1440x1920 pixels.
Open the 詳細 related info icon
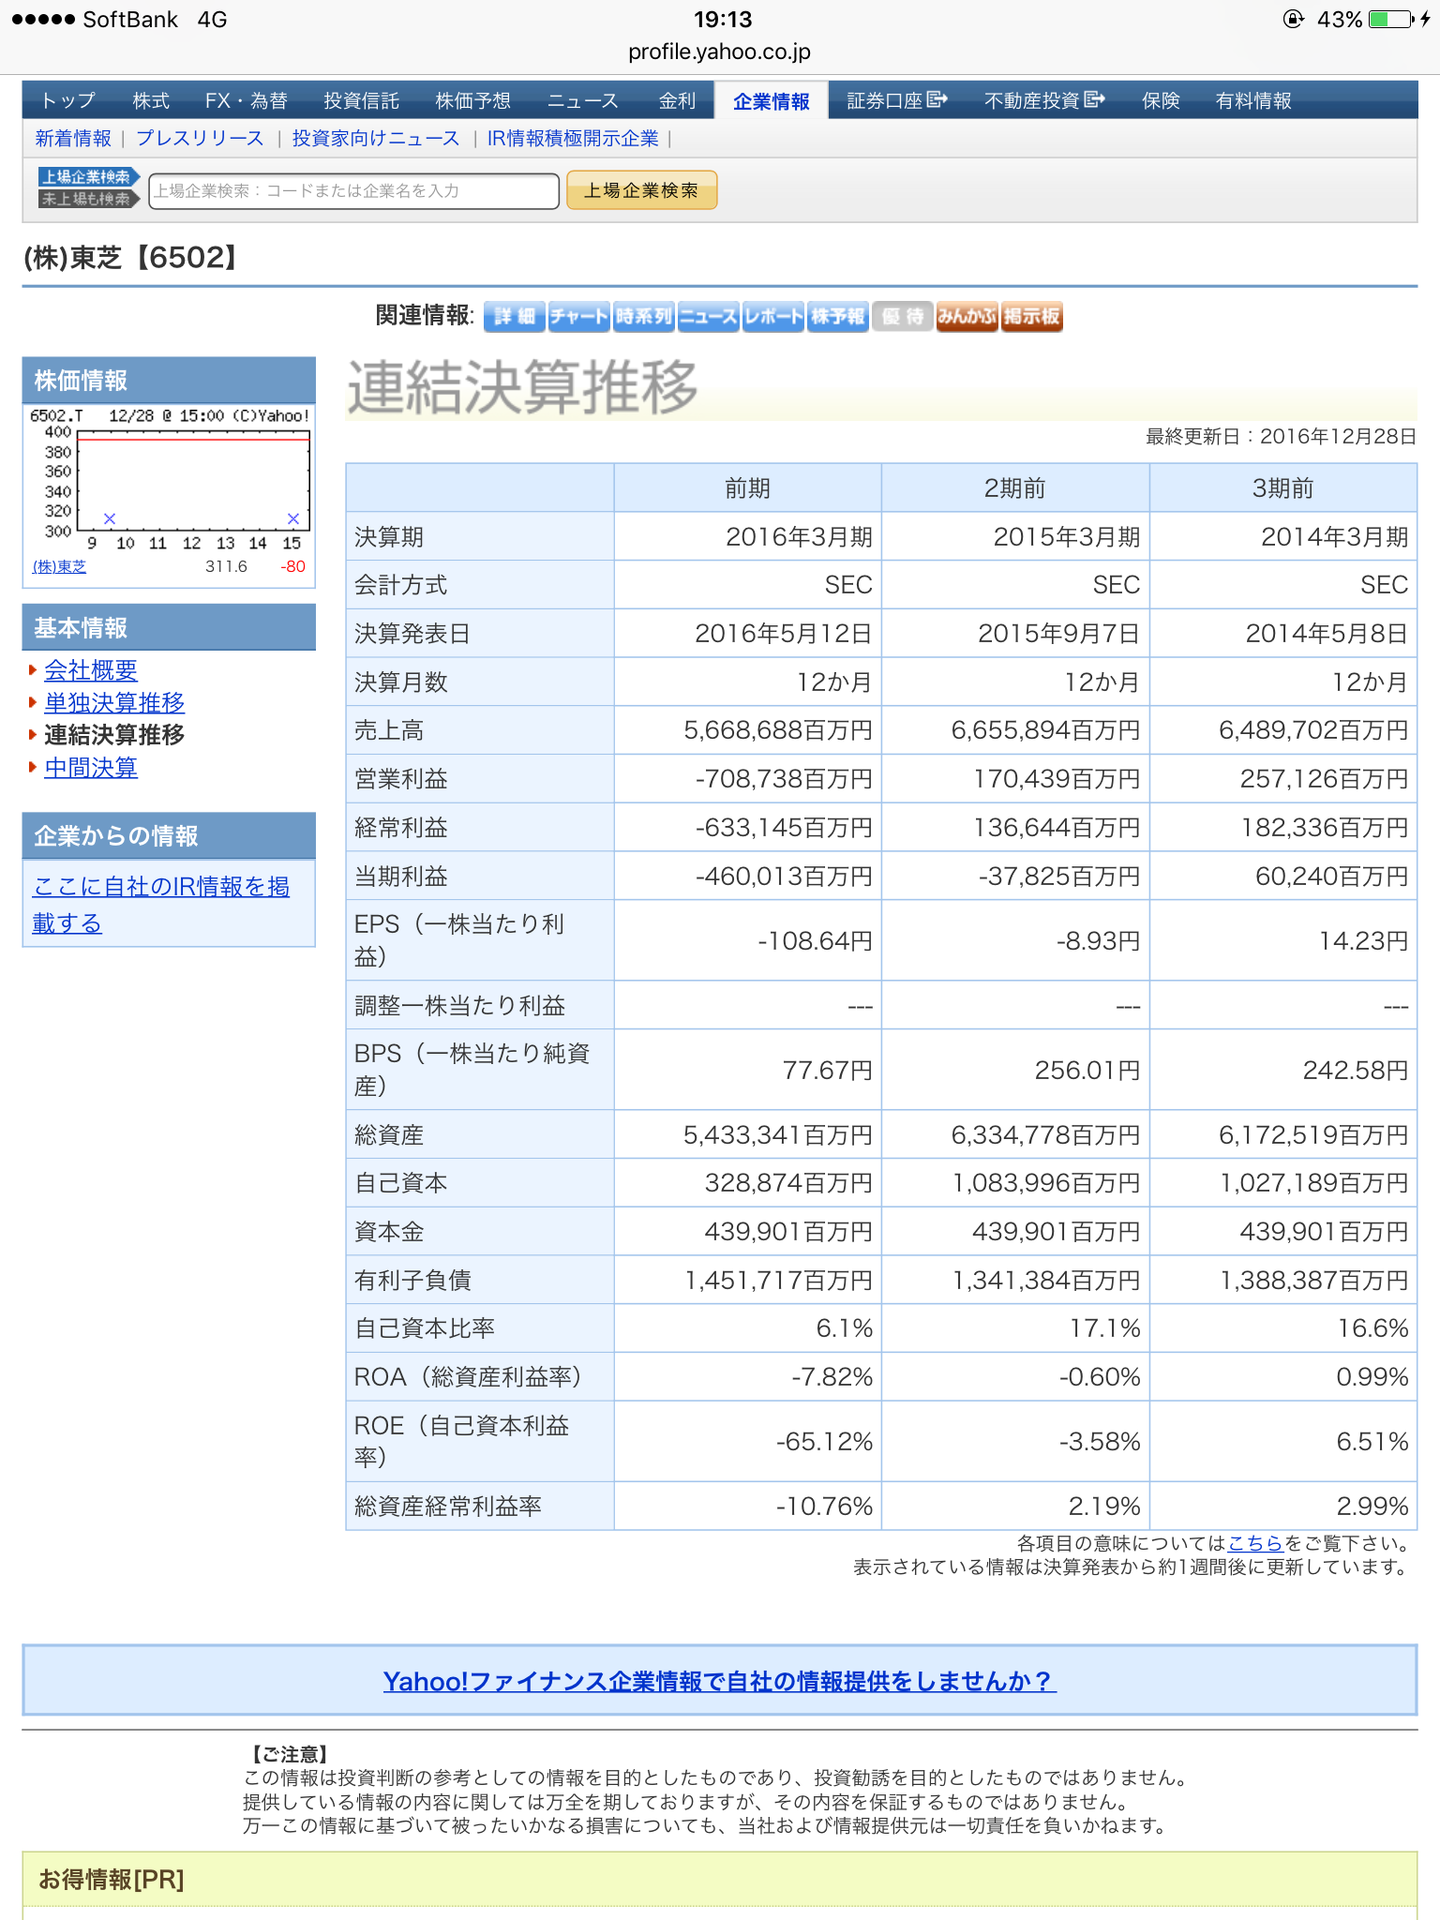514,316
